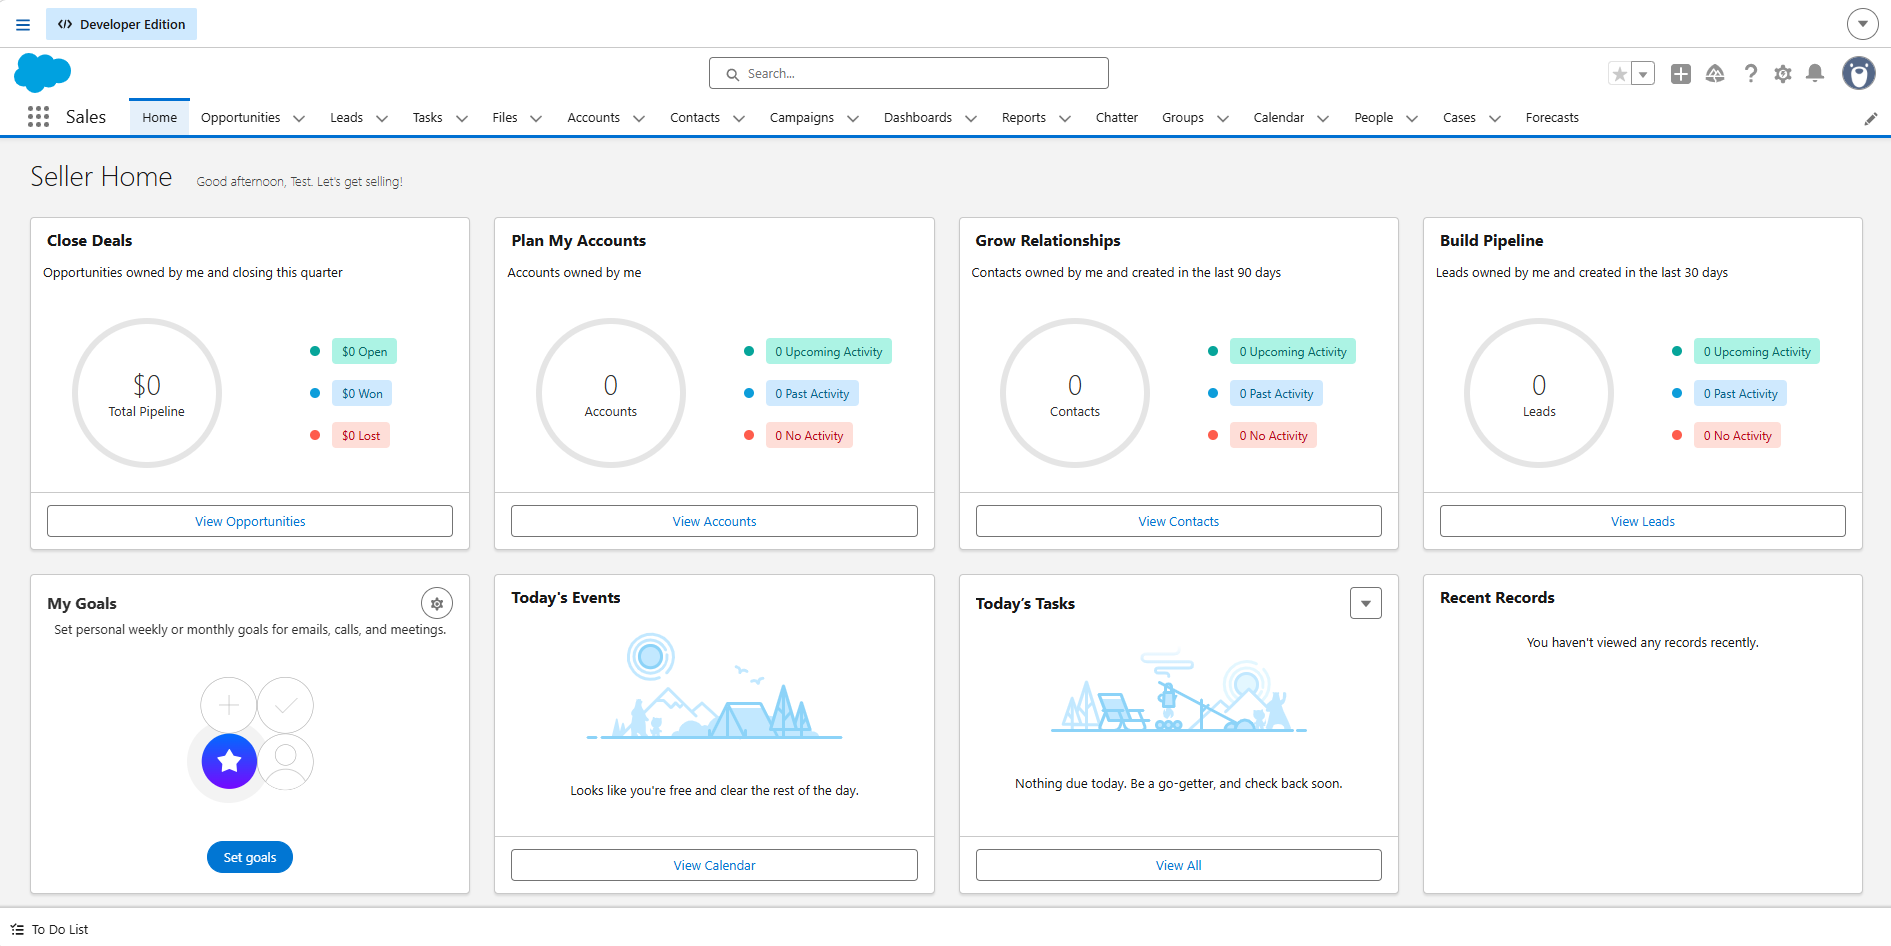Expand the Dashboards tab dropdown chevron
Viewport: 1891px width, 946px height.
pyautogui.click(x=971, y=118)
